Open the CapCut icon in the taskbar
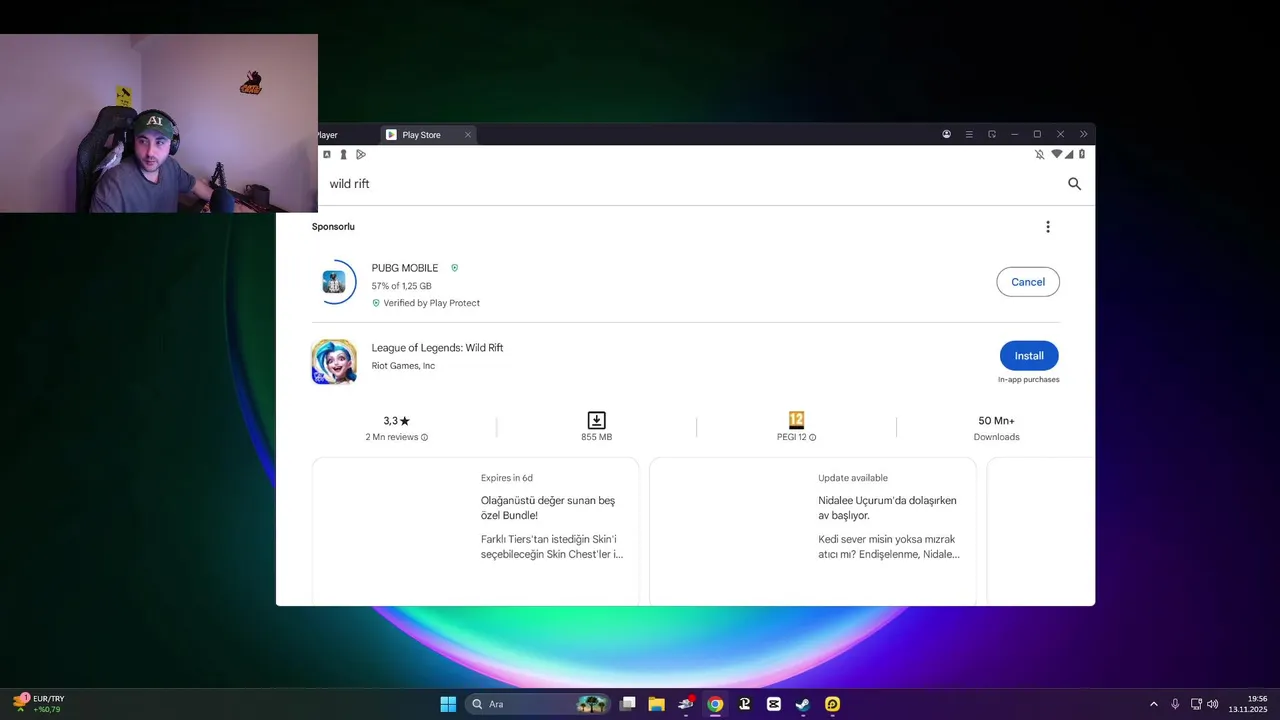 pos(773,704)
